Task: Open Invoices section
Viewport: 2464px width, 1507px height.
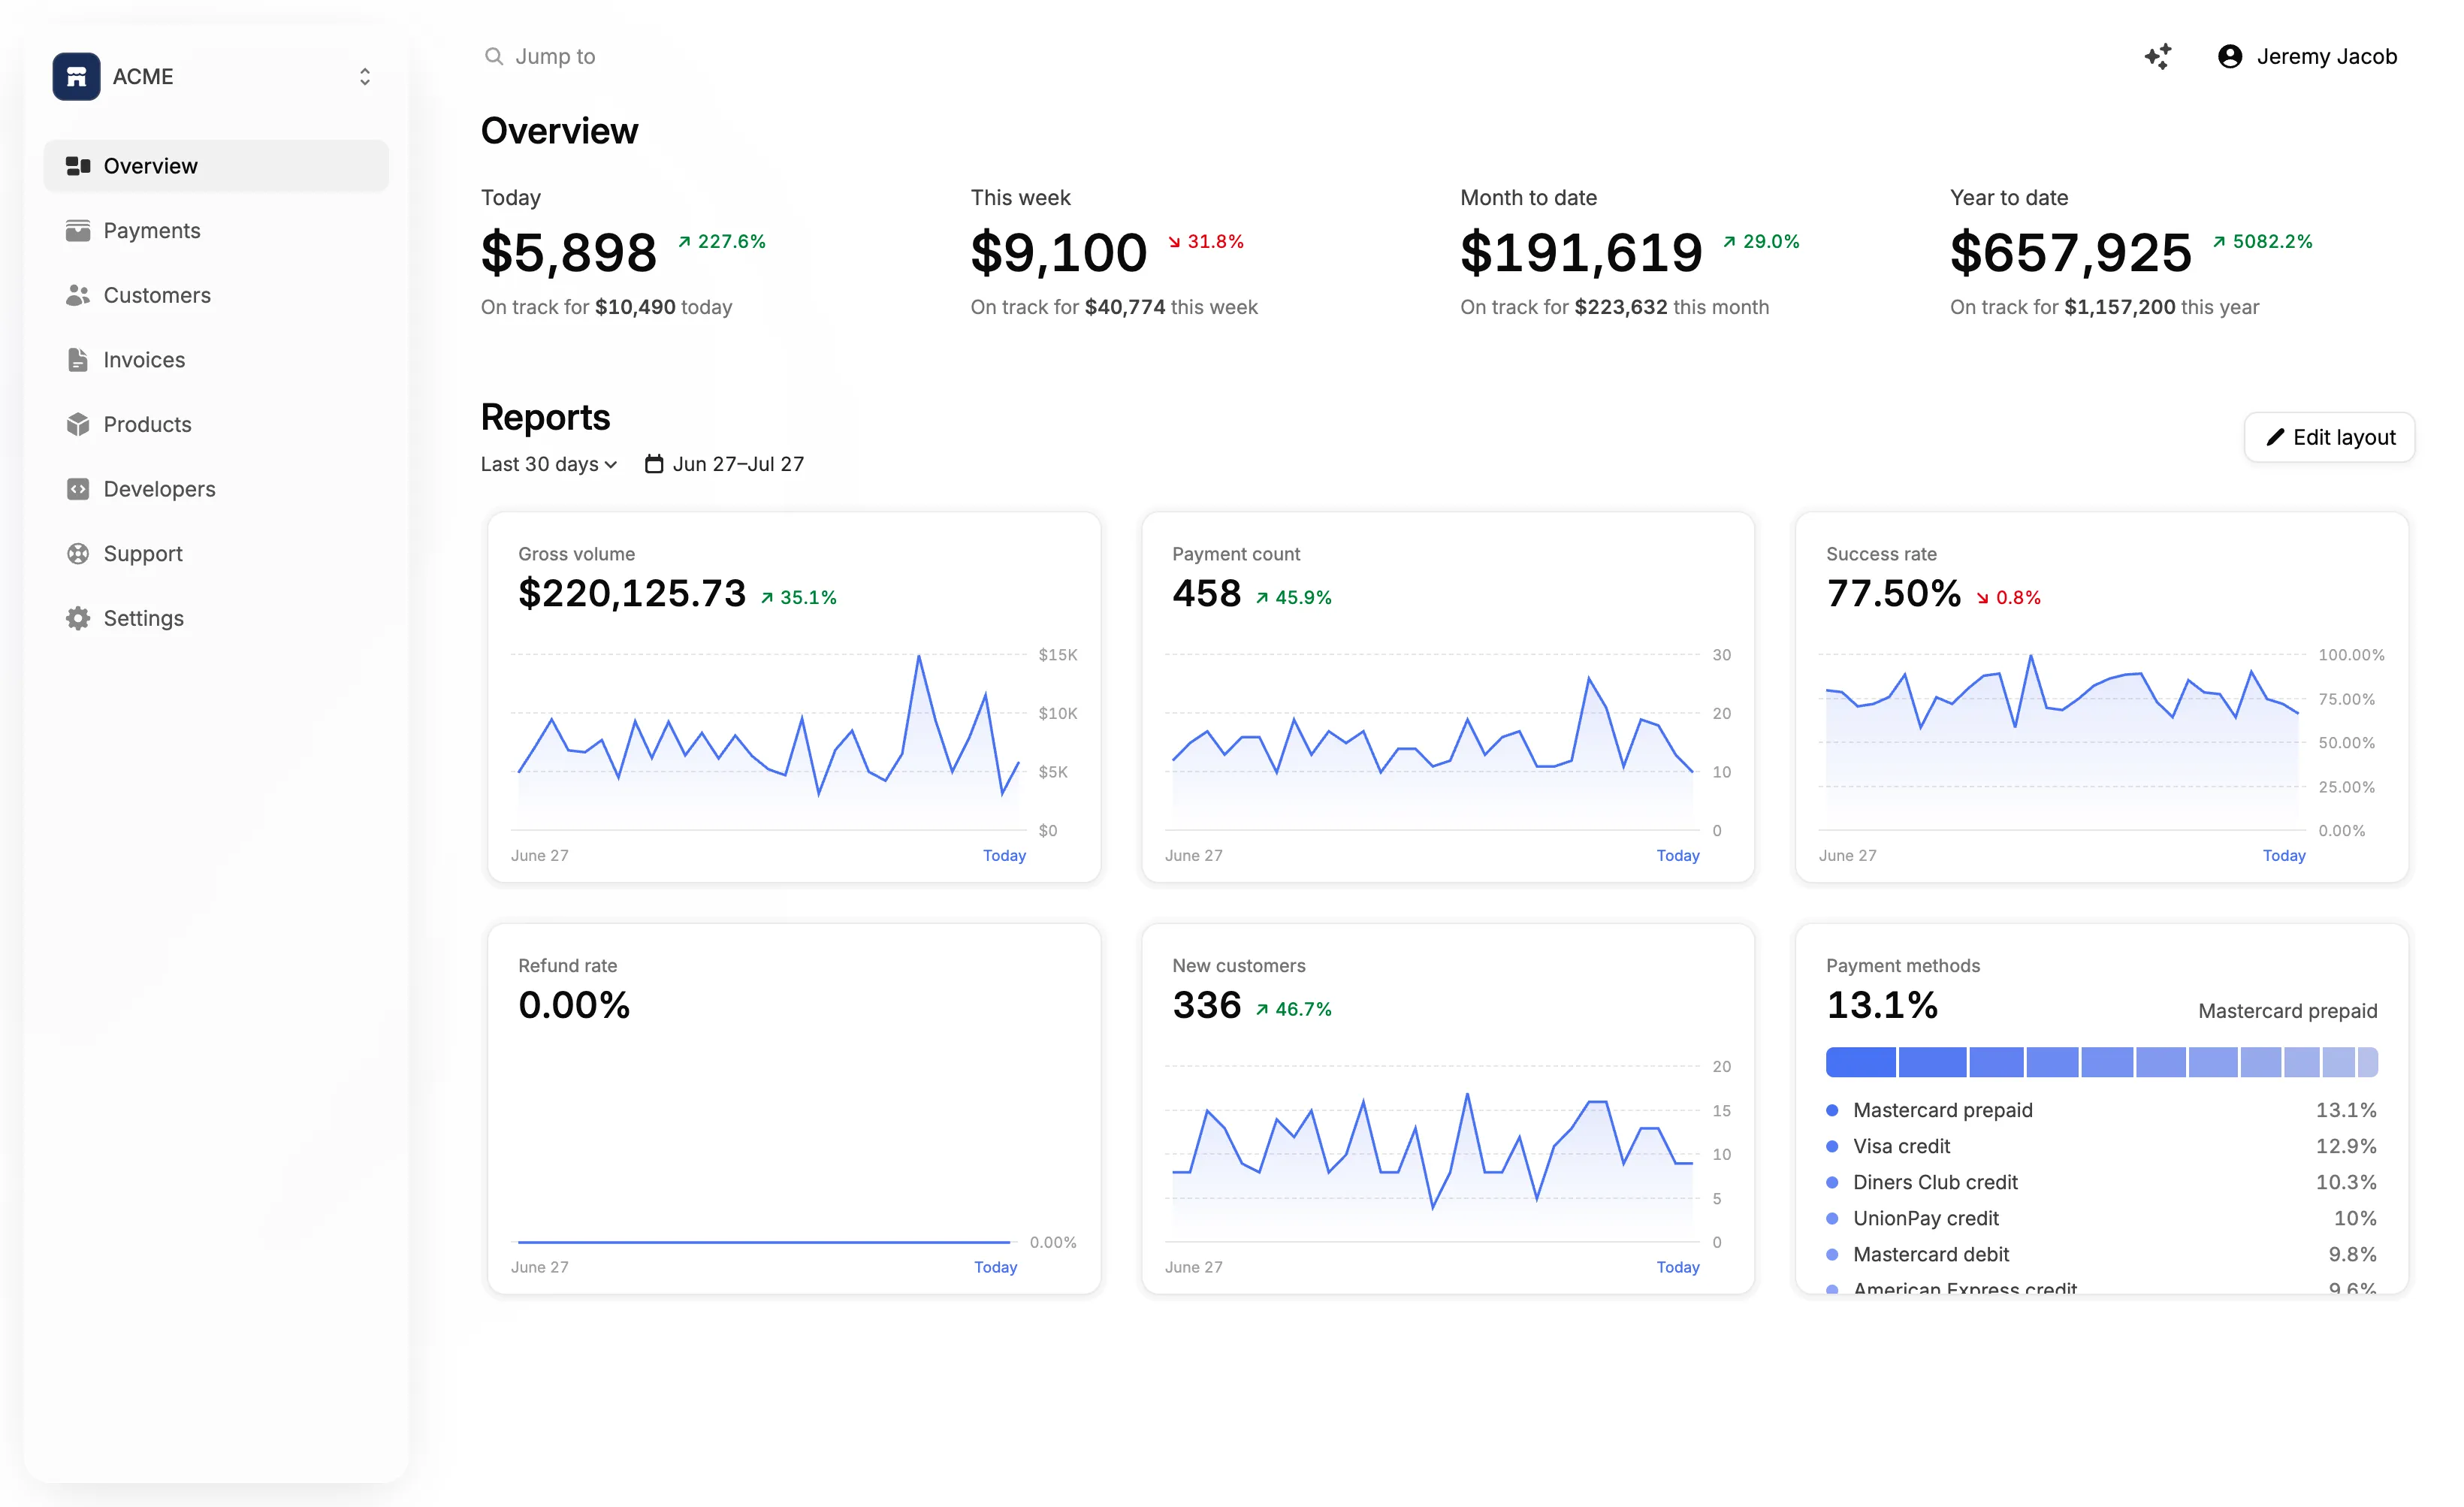Action: 216,360
